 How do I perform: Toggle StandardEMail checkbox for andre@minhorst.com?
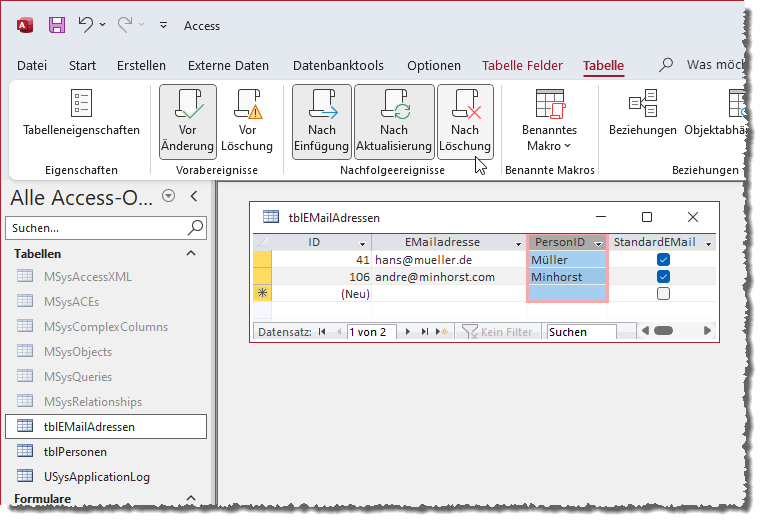coord(663,277)
